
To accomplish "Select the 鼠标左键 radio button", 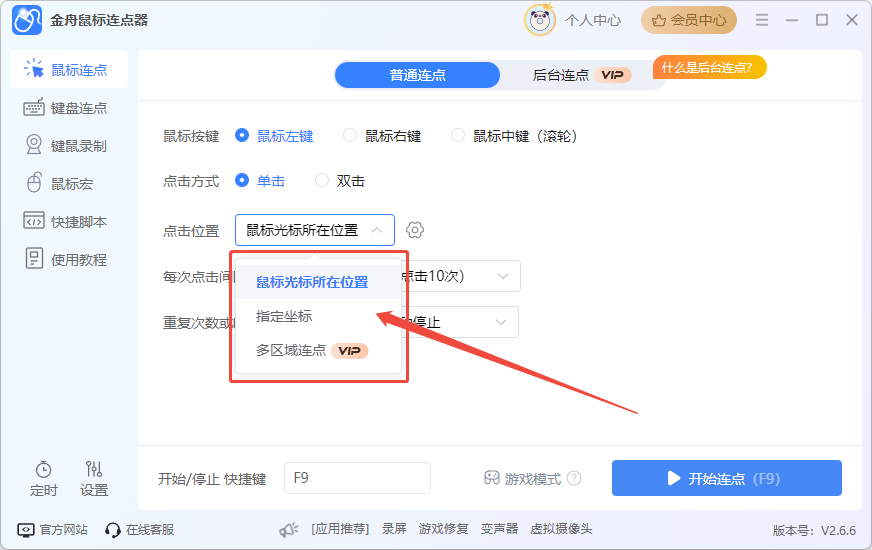I will [242, 135].
